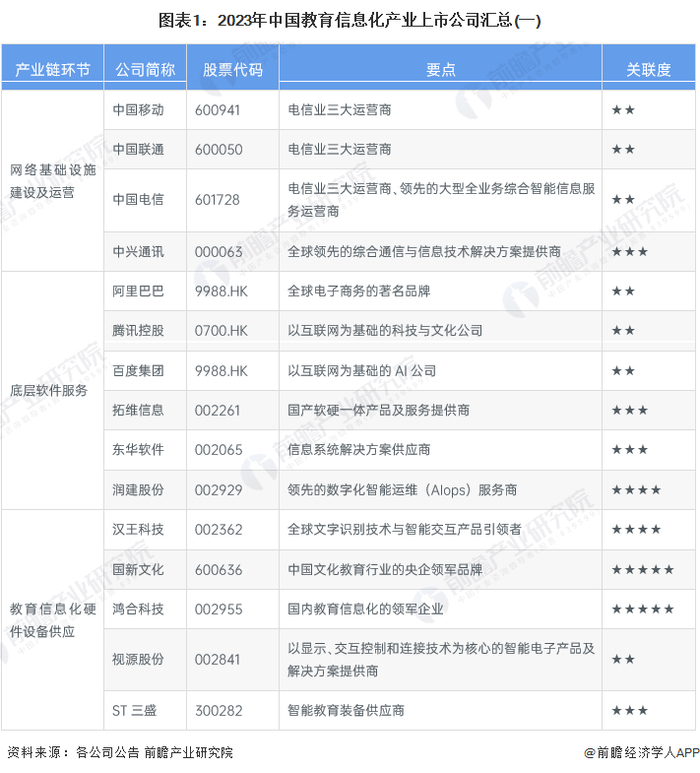Click company name '拓维信息'
700x773 pixels.
(x=138, y=410)
